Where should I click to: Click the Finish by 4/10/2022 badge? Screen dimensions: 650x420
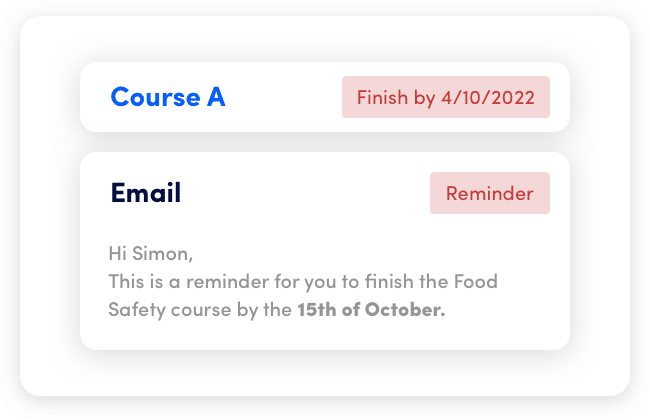coord(446,97)
